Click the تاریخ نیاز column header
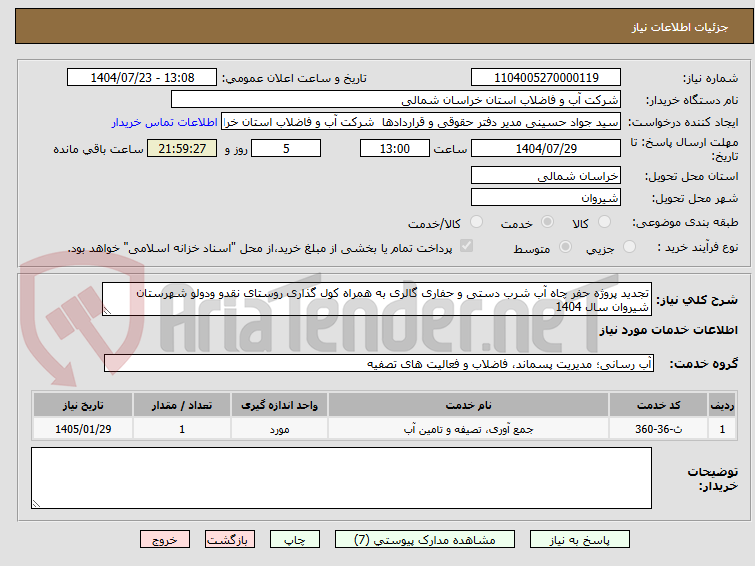This screenshot has width=755, height=566. pyautogui.click(x=83, y=405)
